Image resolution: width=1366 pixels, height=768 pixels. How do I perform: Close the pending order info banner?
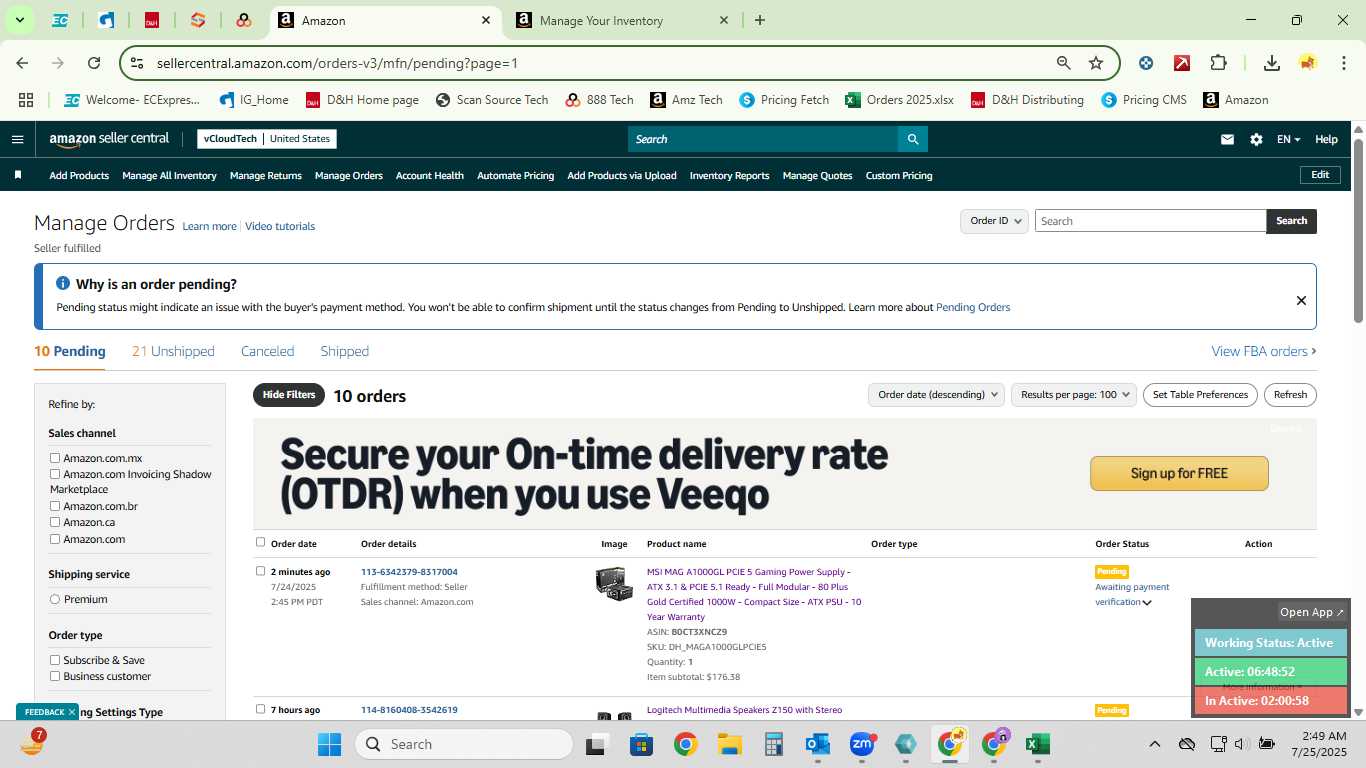pyautogui.click(x=1301, y=300)
